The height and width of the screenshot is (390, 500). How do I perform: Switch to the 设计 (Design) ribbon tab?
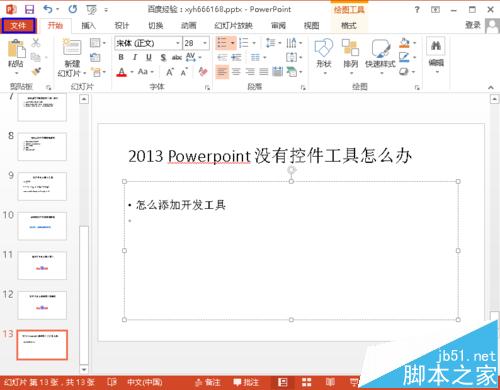[122, 26]
